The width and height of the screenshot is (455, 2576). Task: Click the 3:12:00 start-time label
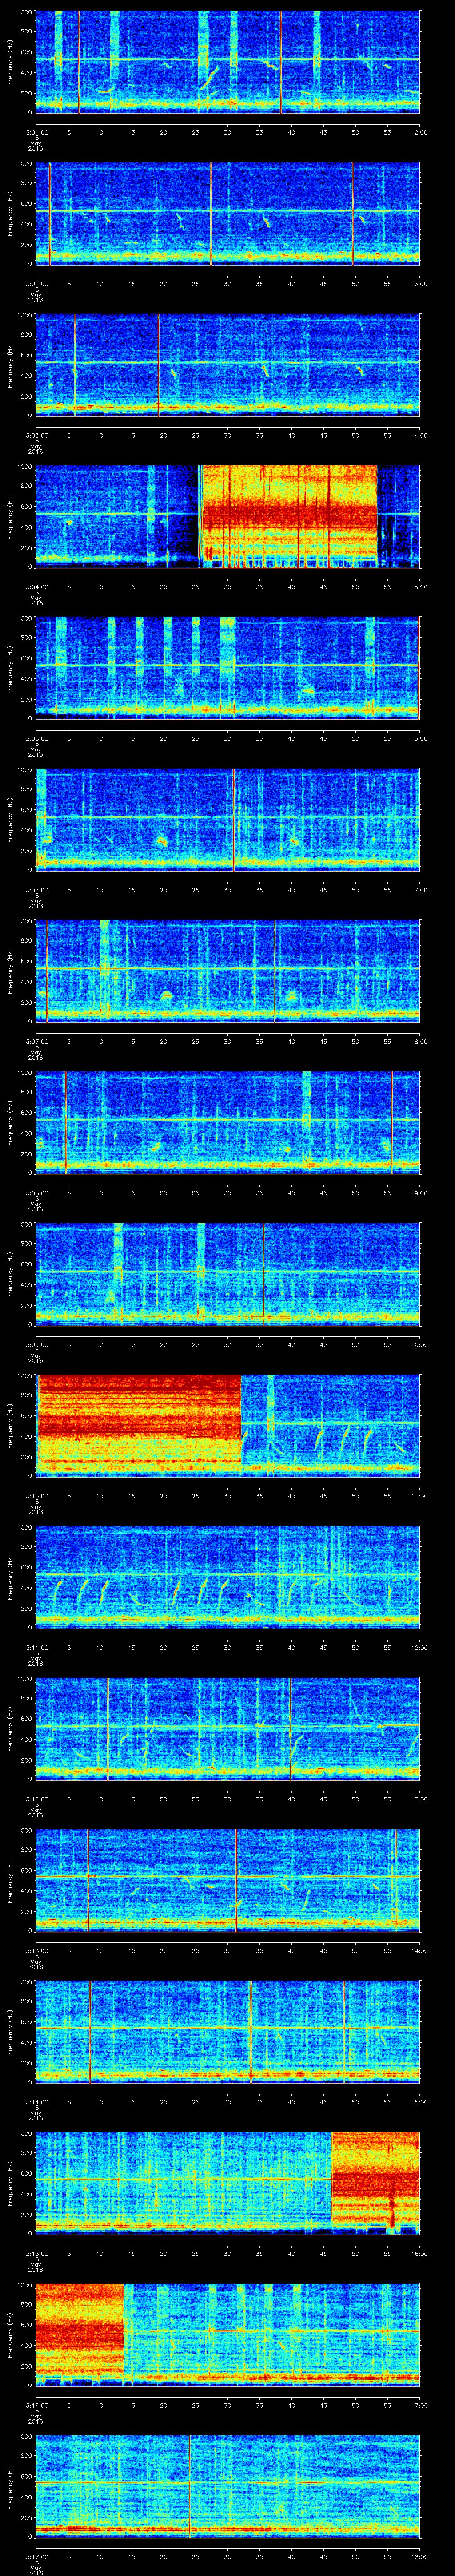(x=36, y=1799)
